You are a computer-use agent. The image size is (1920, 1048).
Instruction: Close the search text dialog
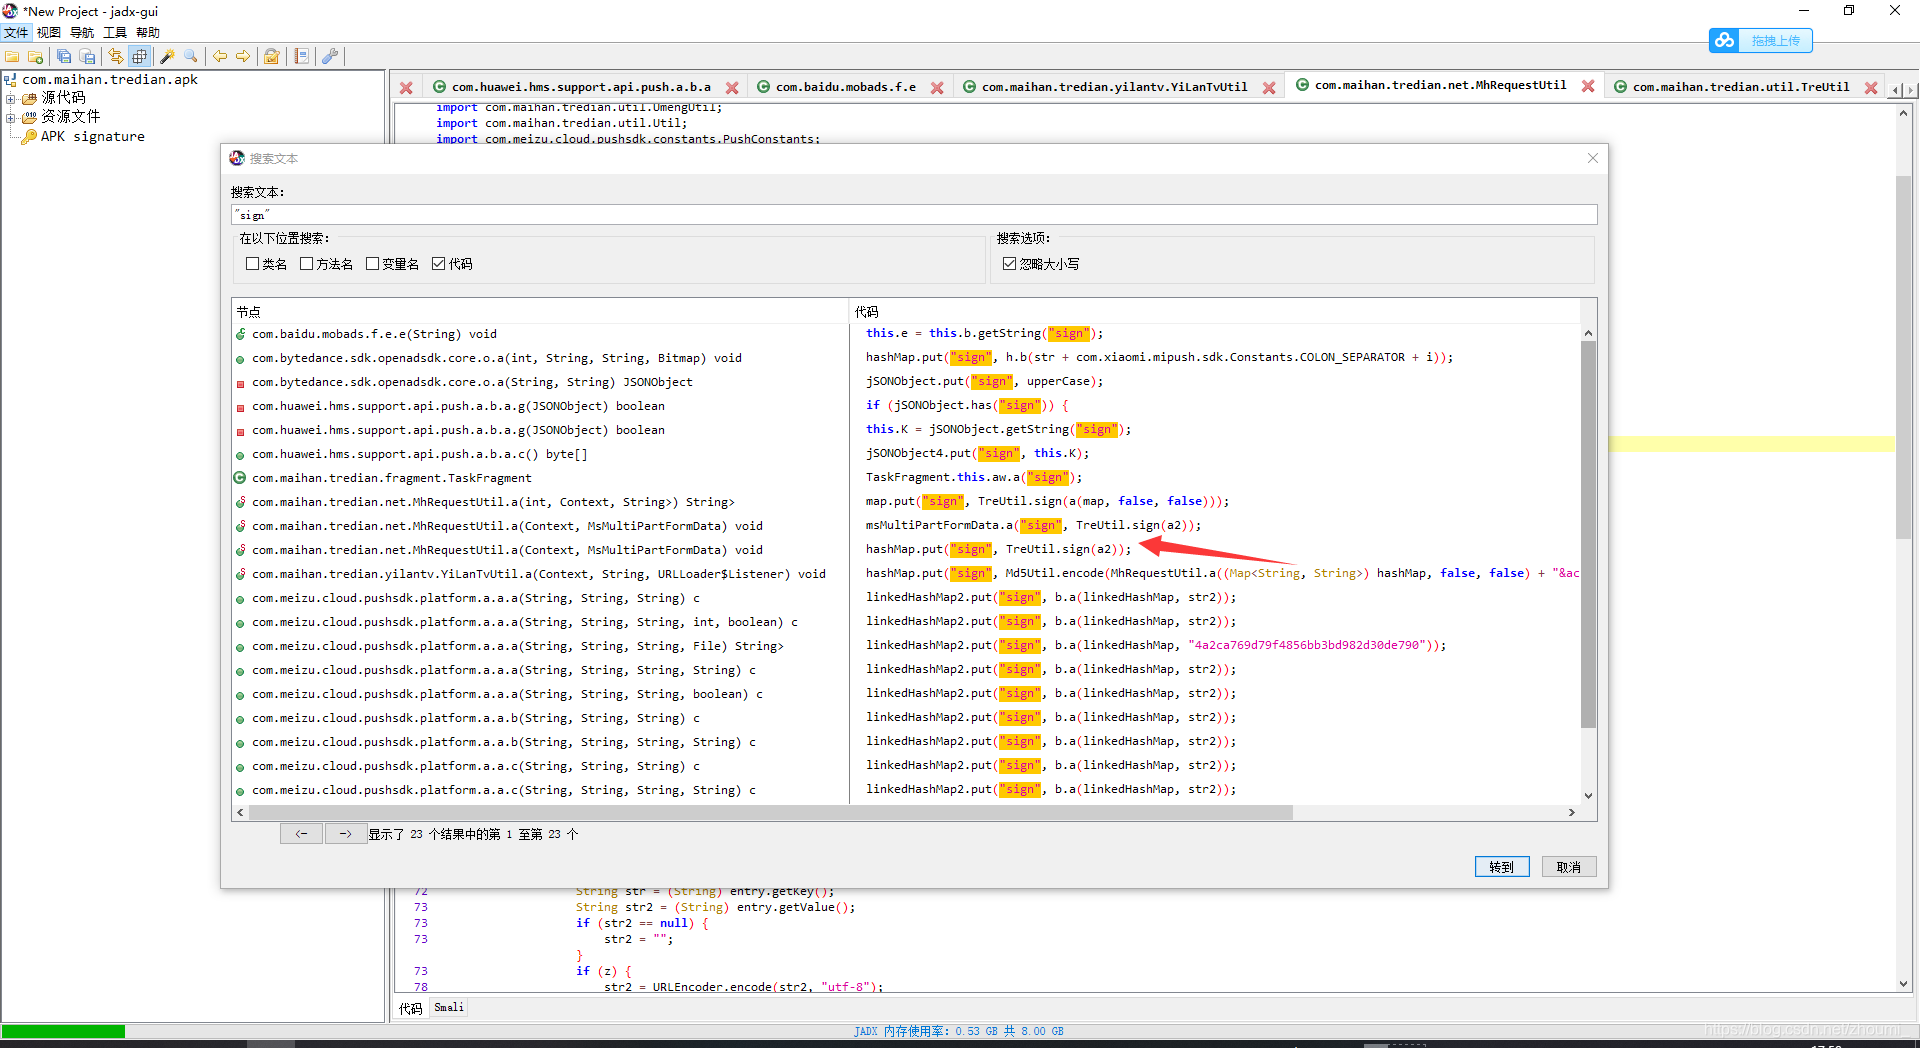(x=1593, y=158)
